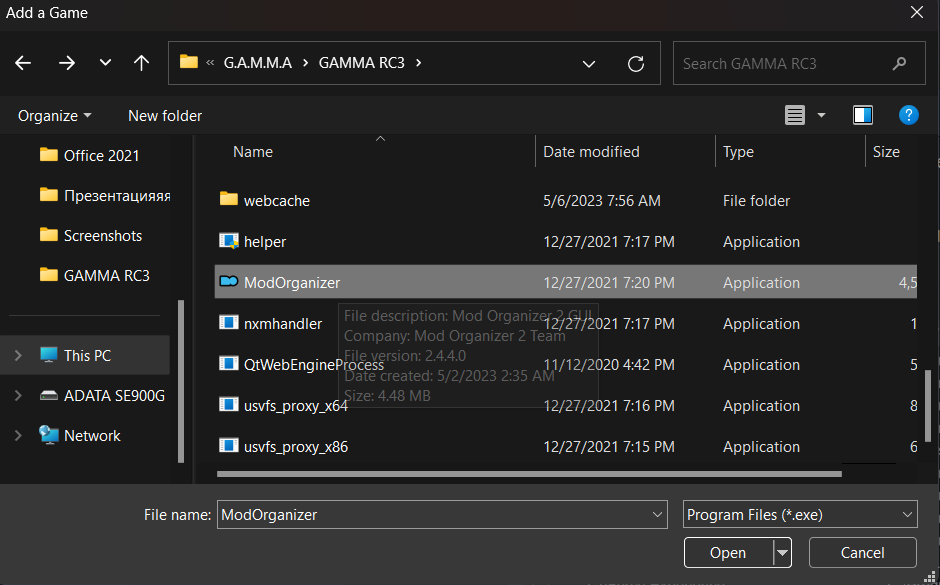Expand the address bar history dropdown
Image resolution: width=940 pixels, height=585 pixels.
pos(589,63)
